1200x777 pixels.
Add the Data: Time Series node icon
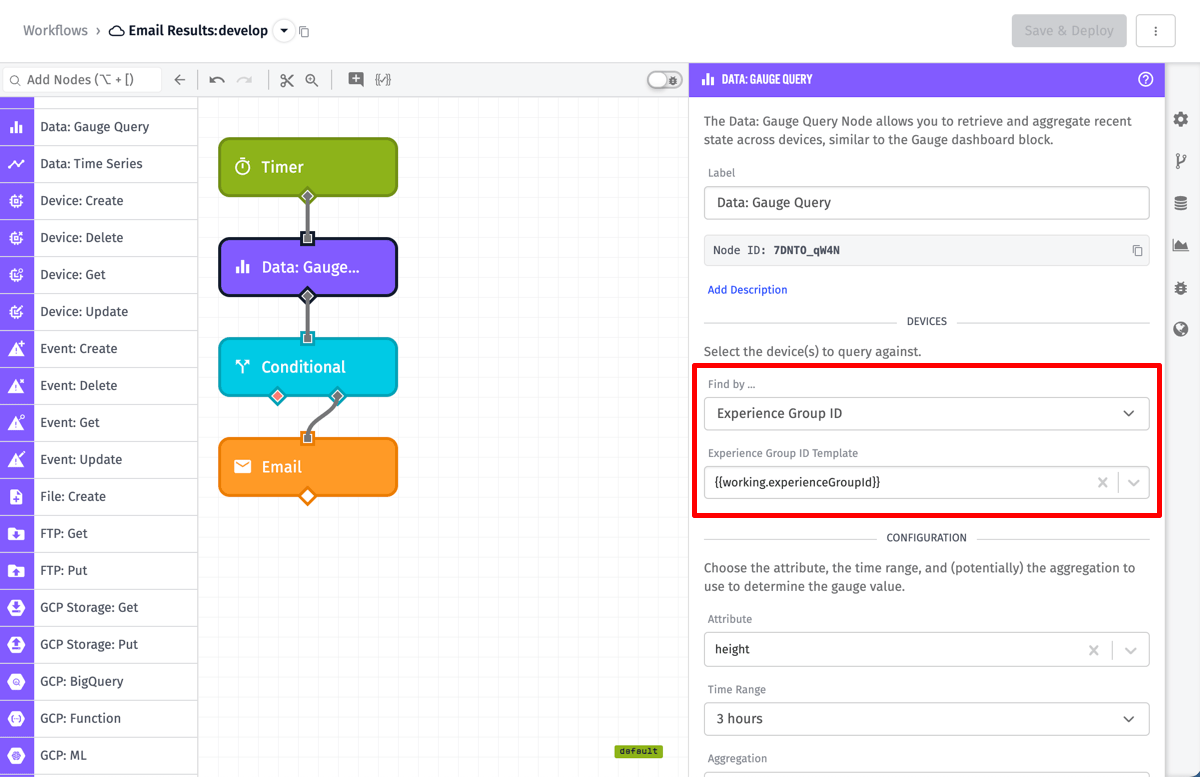pos(16,164)
